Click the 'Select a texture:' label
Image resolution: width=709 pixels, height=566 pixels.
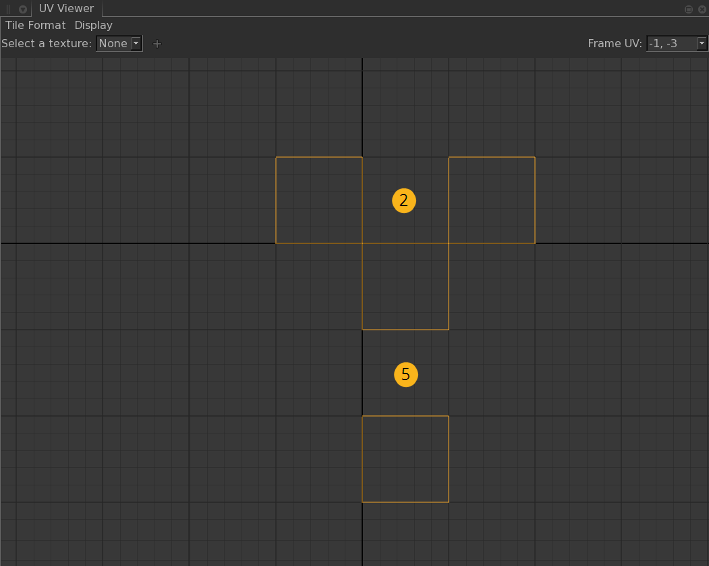[x=46, y=44]
